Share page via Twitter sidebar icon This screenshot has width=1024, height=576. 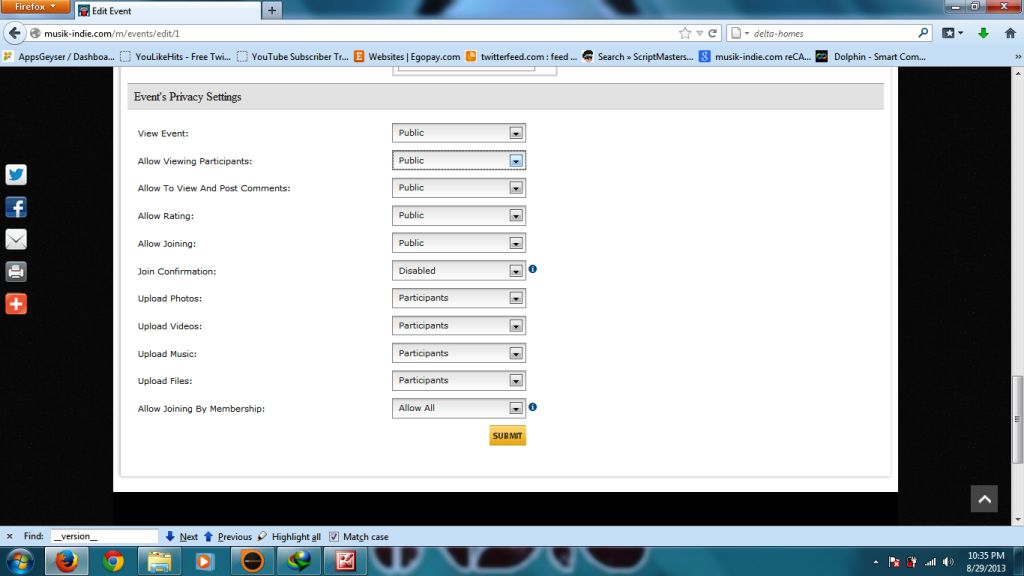[16, 175]
